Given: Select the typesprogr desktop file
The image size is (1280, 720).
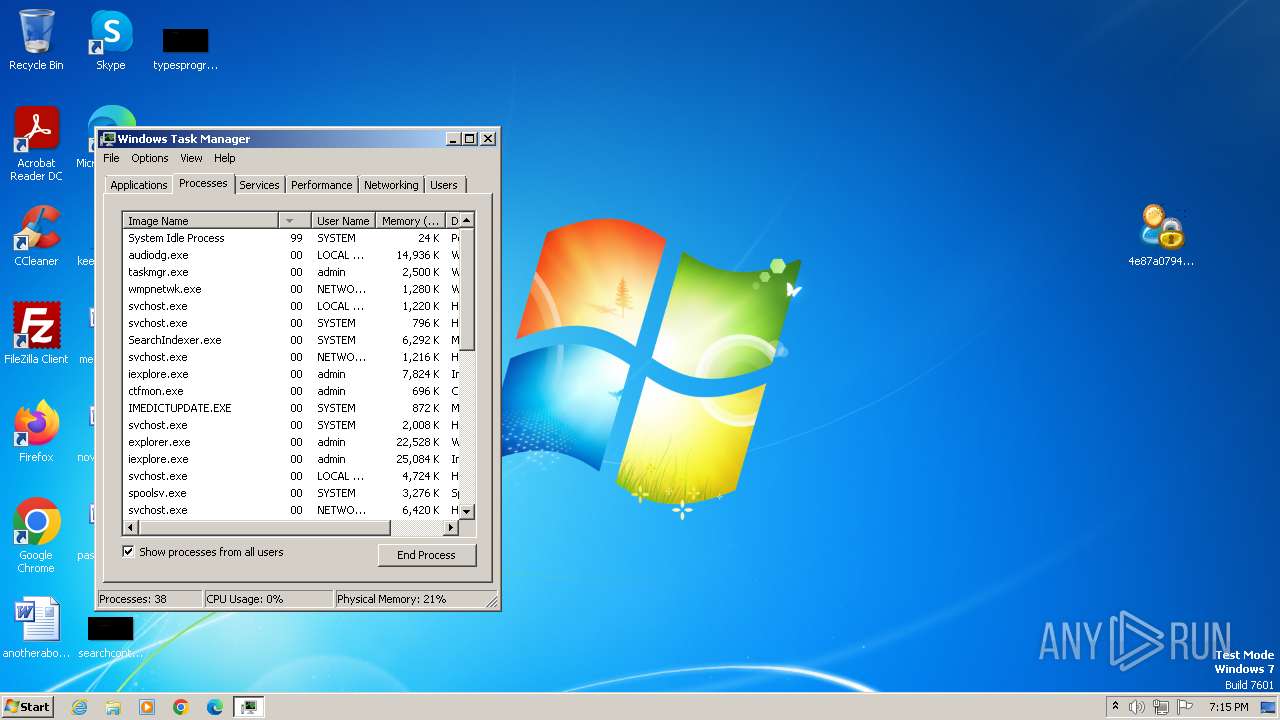Looking at the screenshot, I should [x=185, y=48].
